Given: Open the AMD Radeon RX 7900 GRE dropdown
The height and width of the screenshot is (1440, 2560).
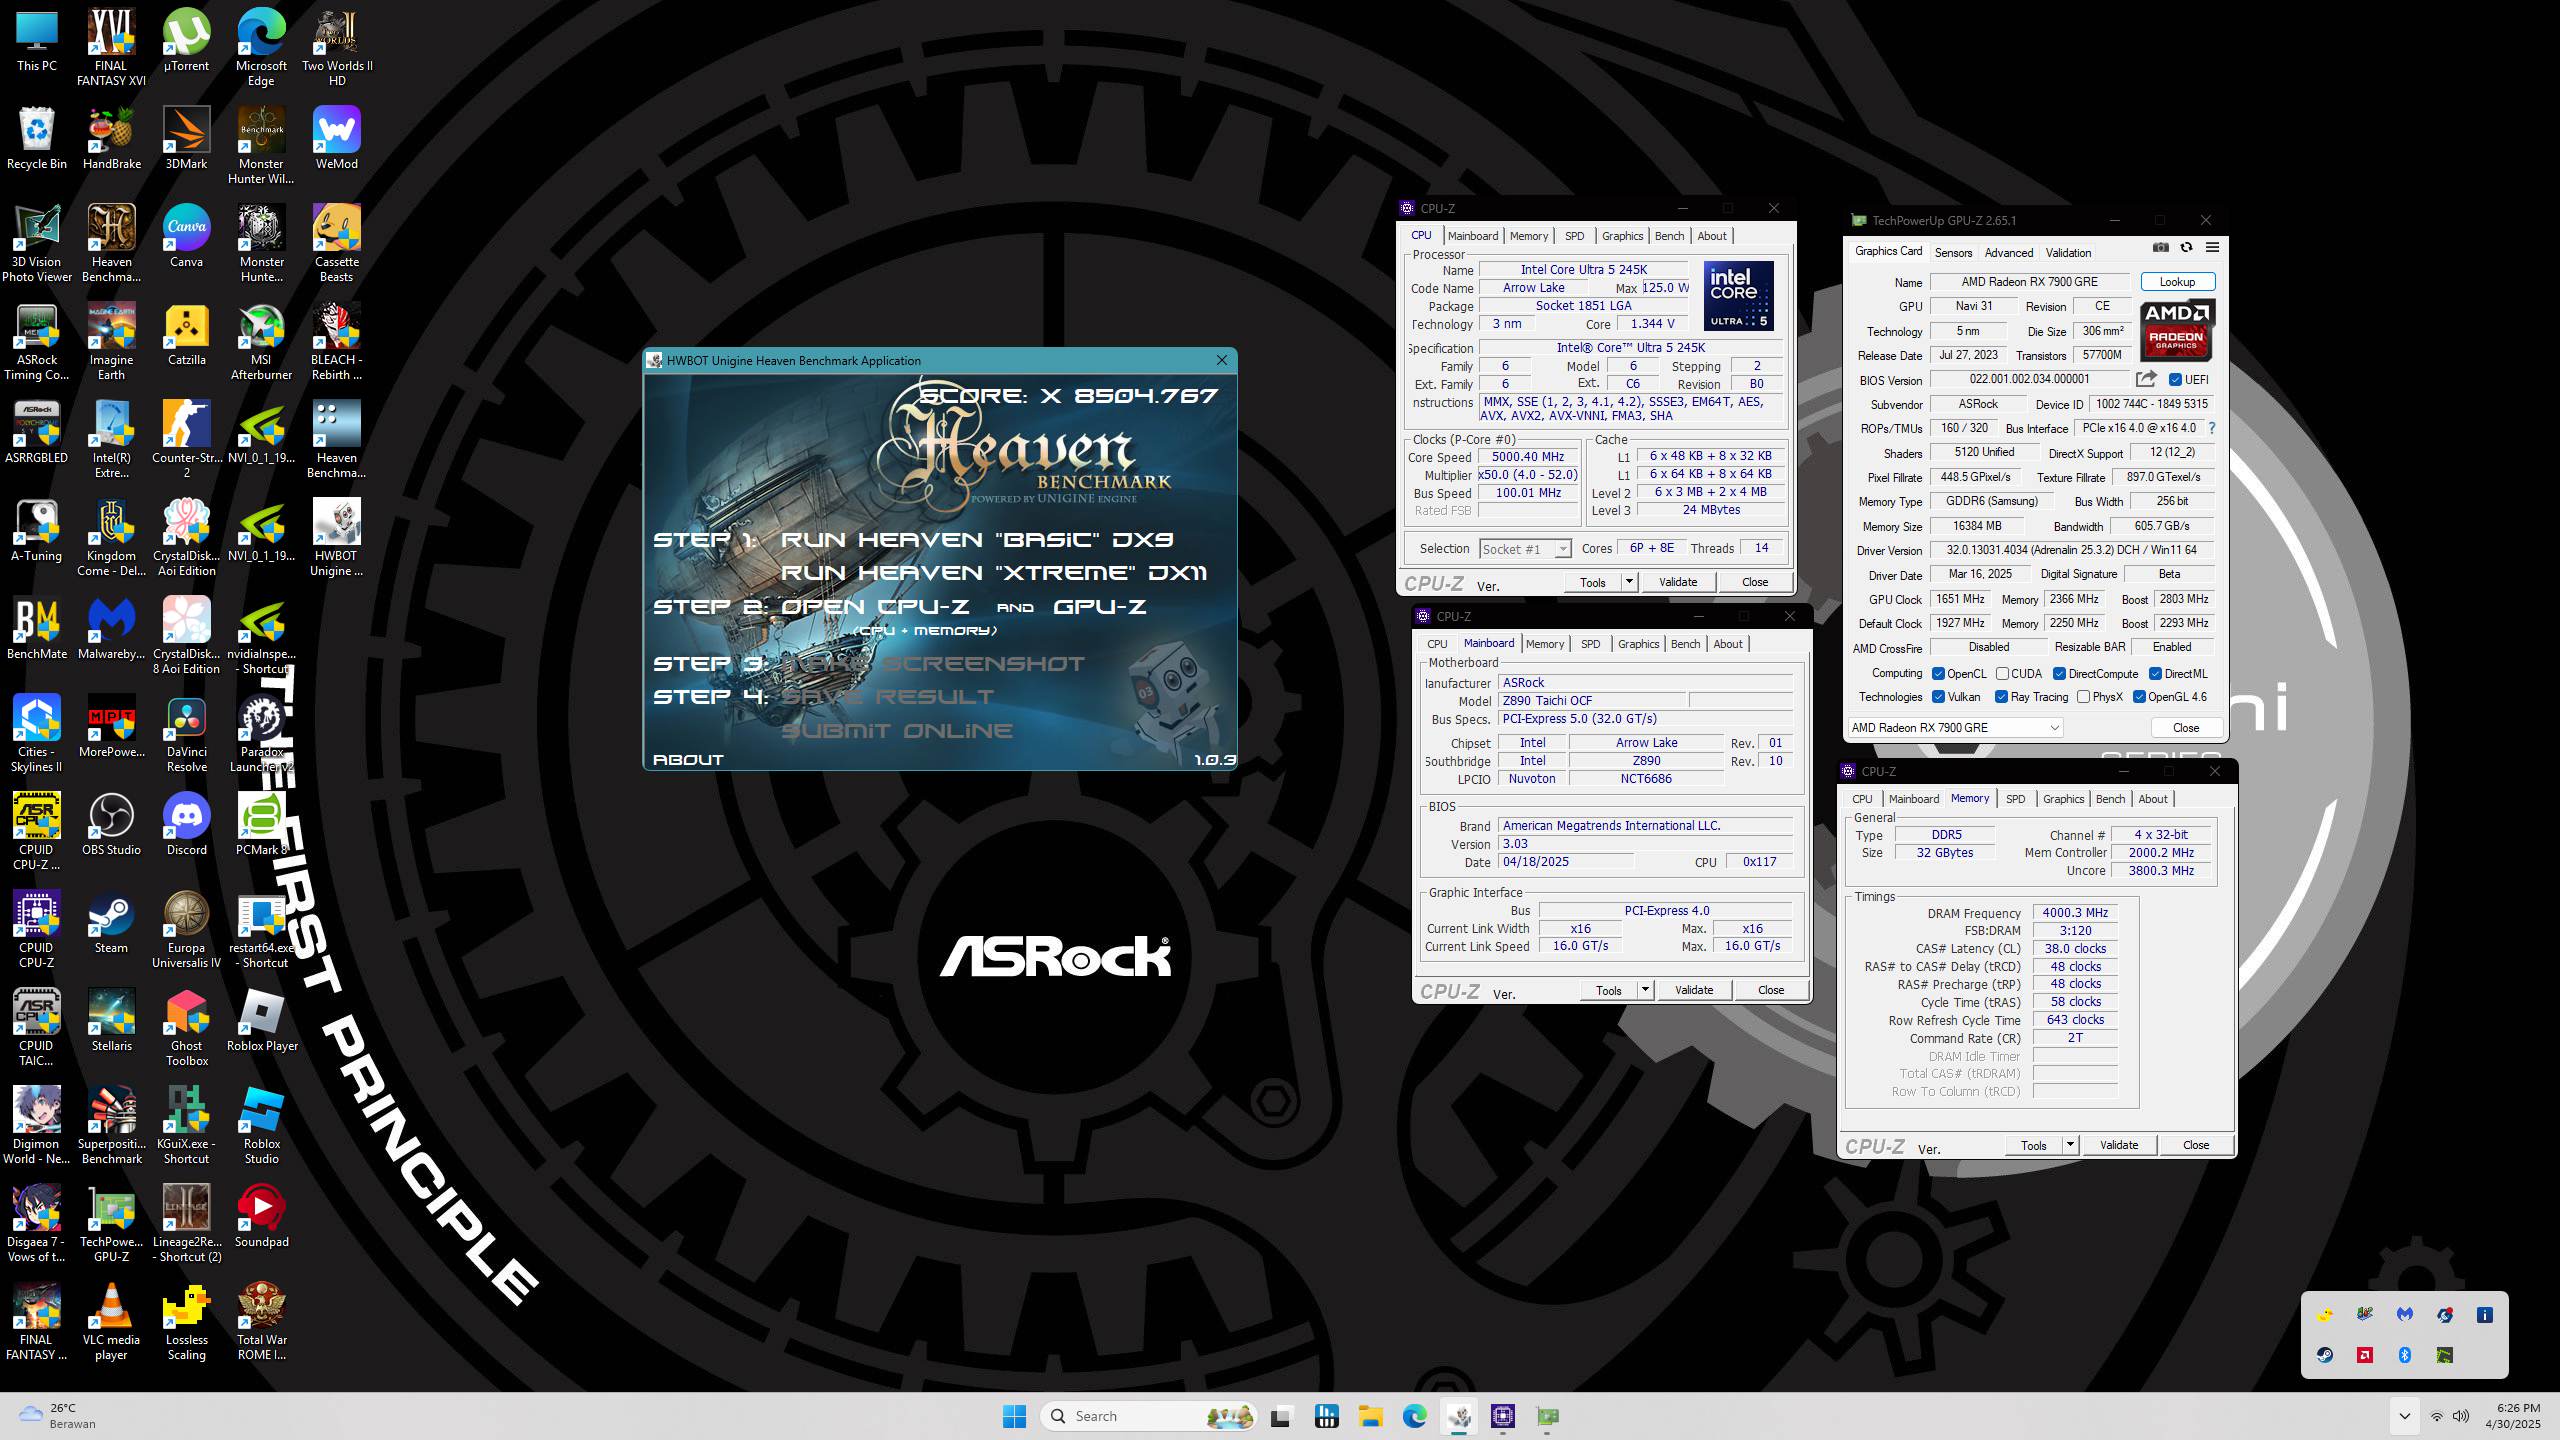Looking at the screenshot, I should [x=1955, y=728].
